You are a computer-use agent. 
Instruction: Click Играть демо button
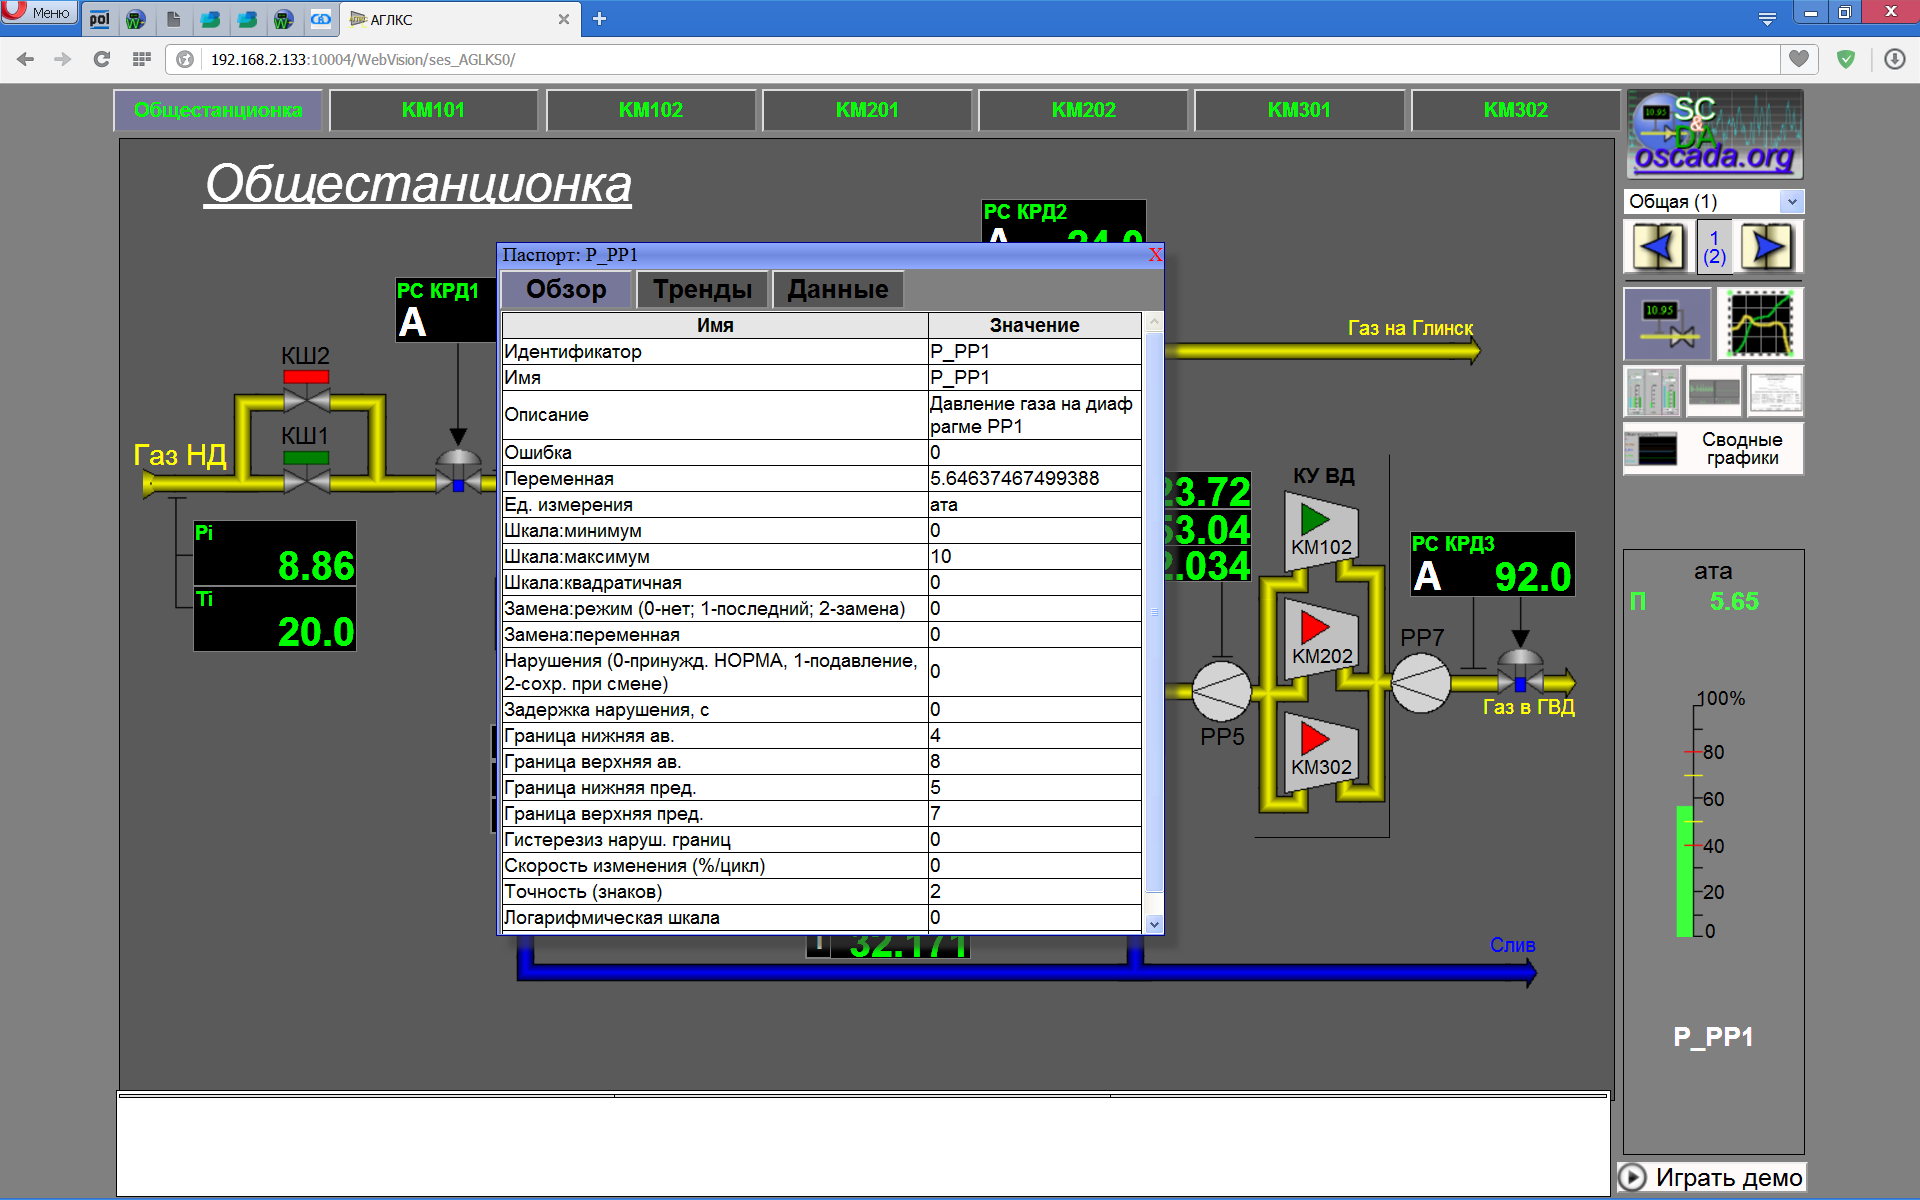coord(1713,1177)
